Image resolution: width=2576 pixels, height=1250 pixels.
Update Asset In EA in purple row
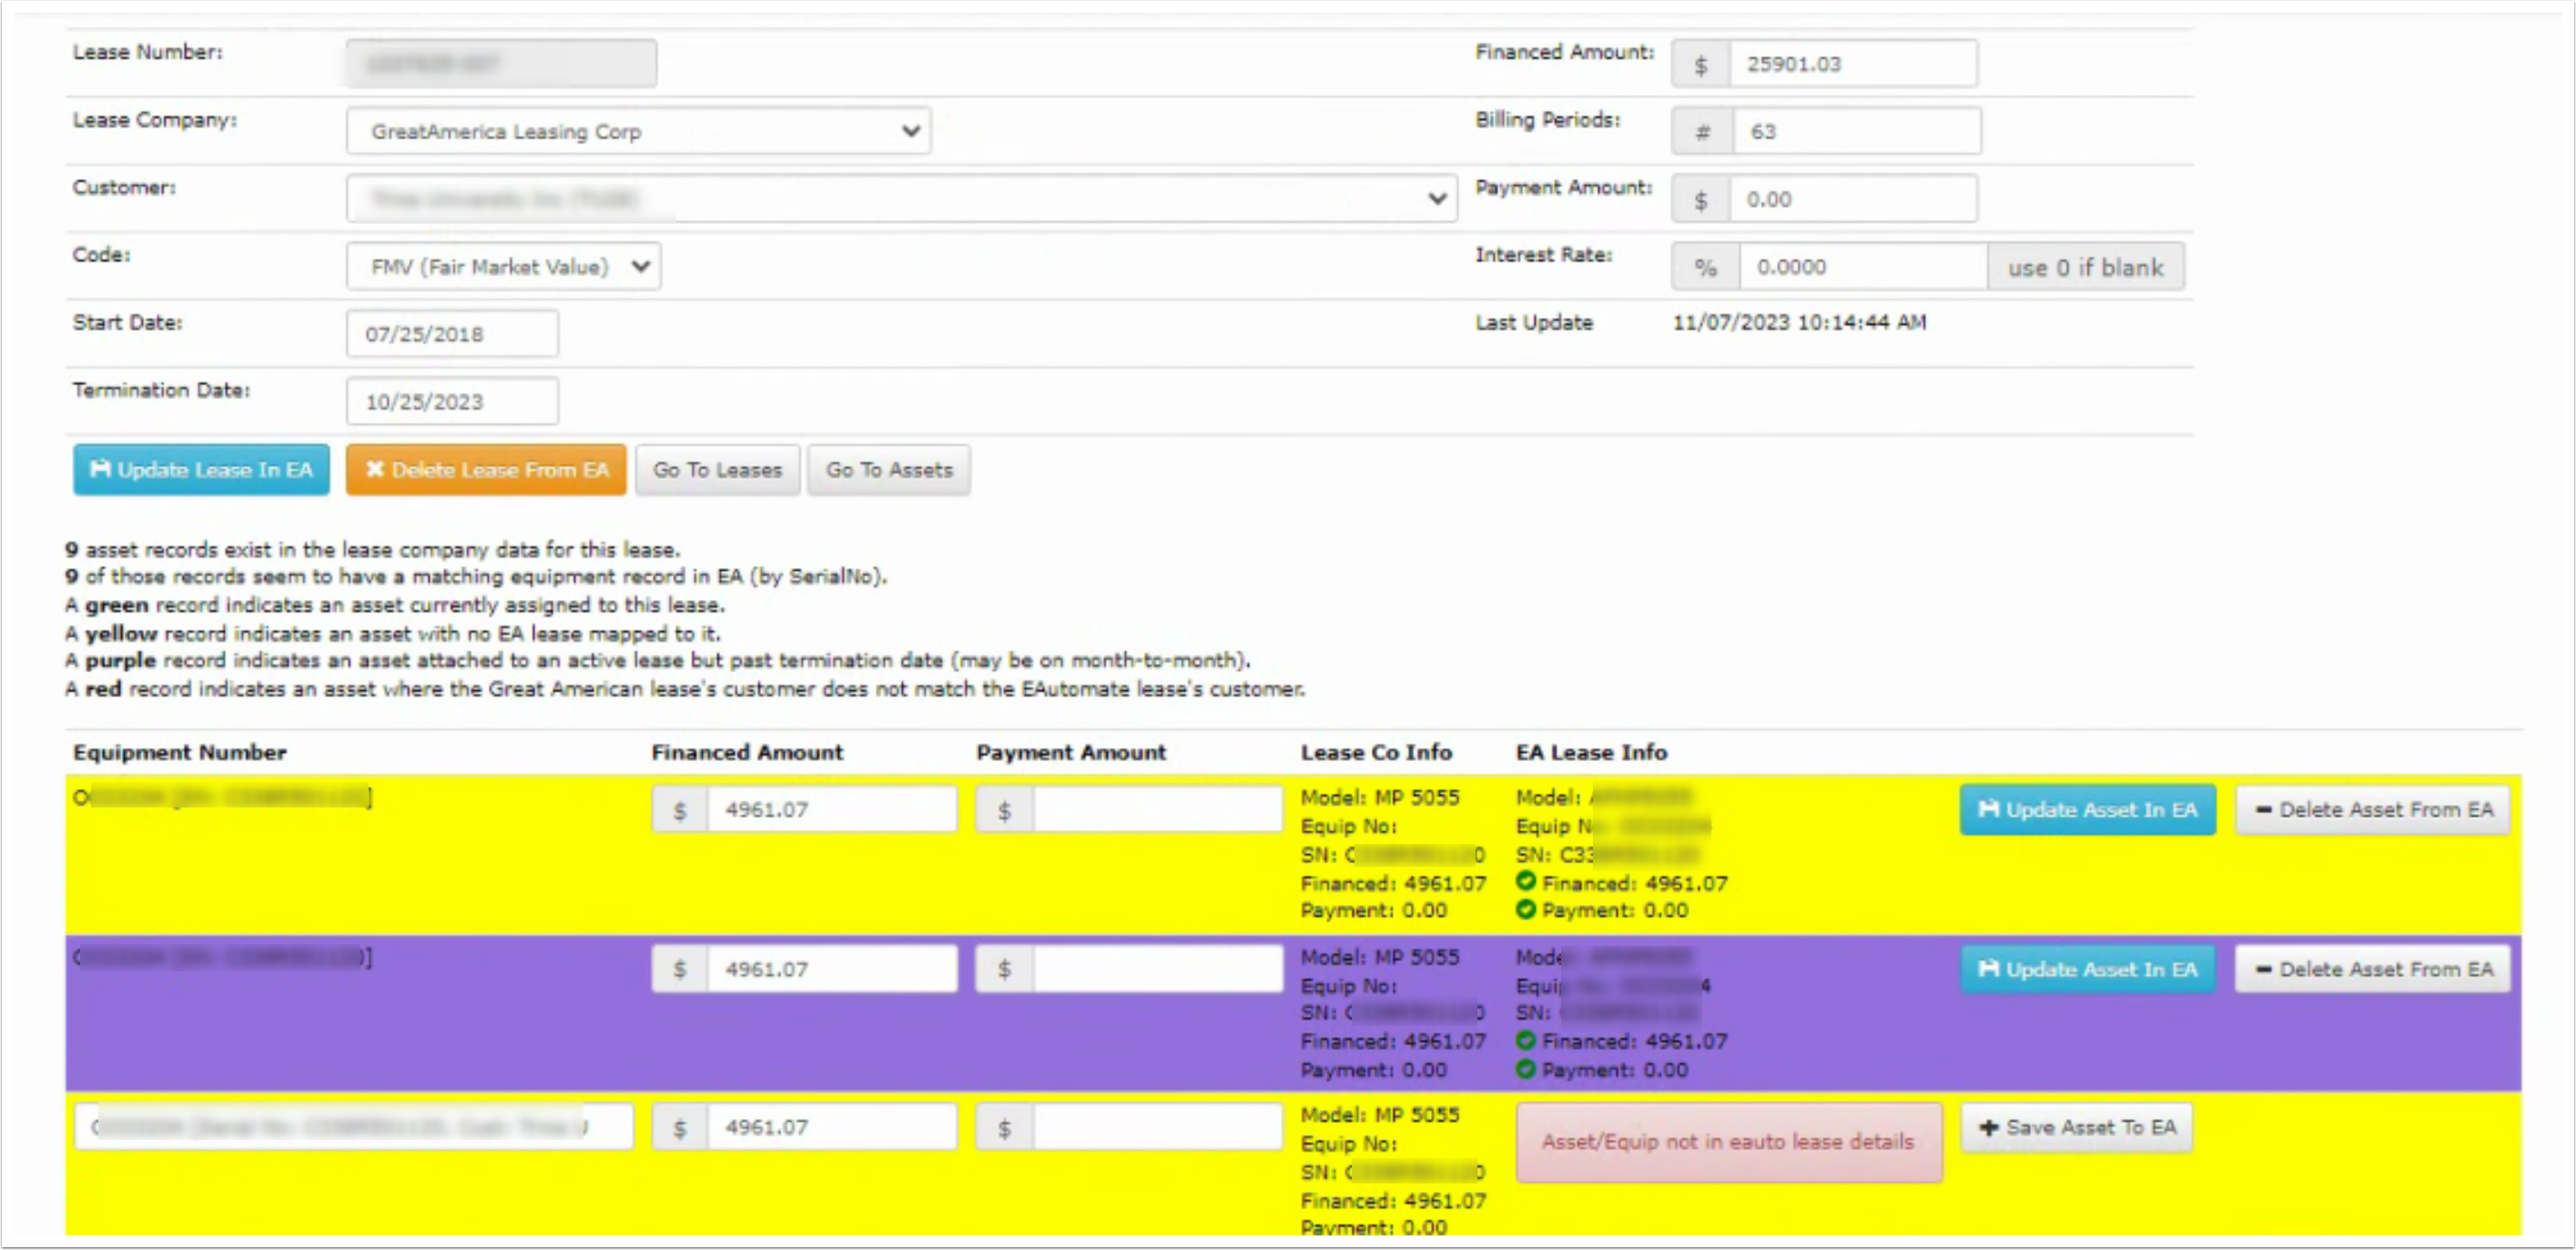click(2087, 970)
